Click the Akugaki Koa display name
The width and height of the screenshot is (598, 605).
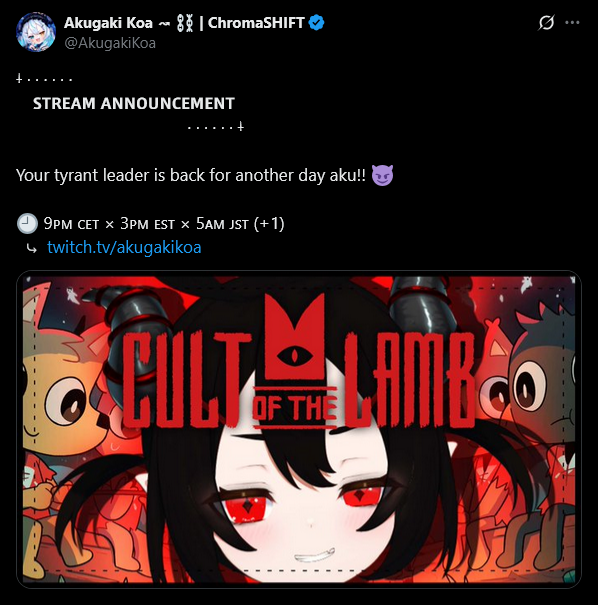pyautogui.click(x=108, y=23)
